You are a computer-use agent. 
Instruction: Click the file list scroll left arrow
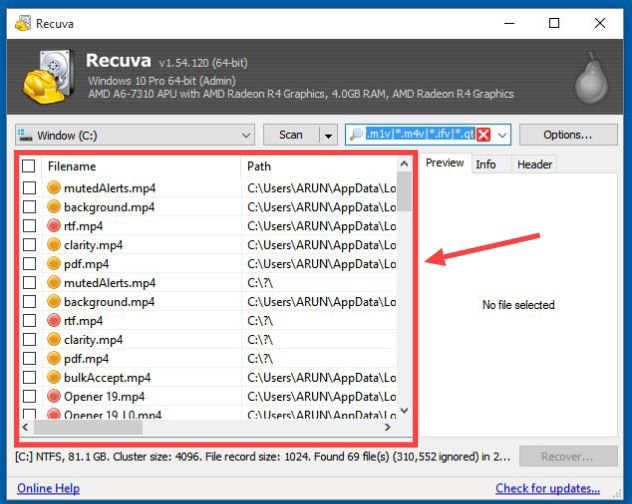coord(25,427)
